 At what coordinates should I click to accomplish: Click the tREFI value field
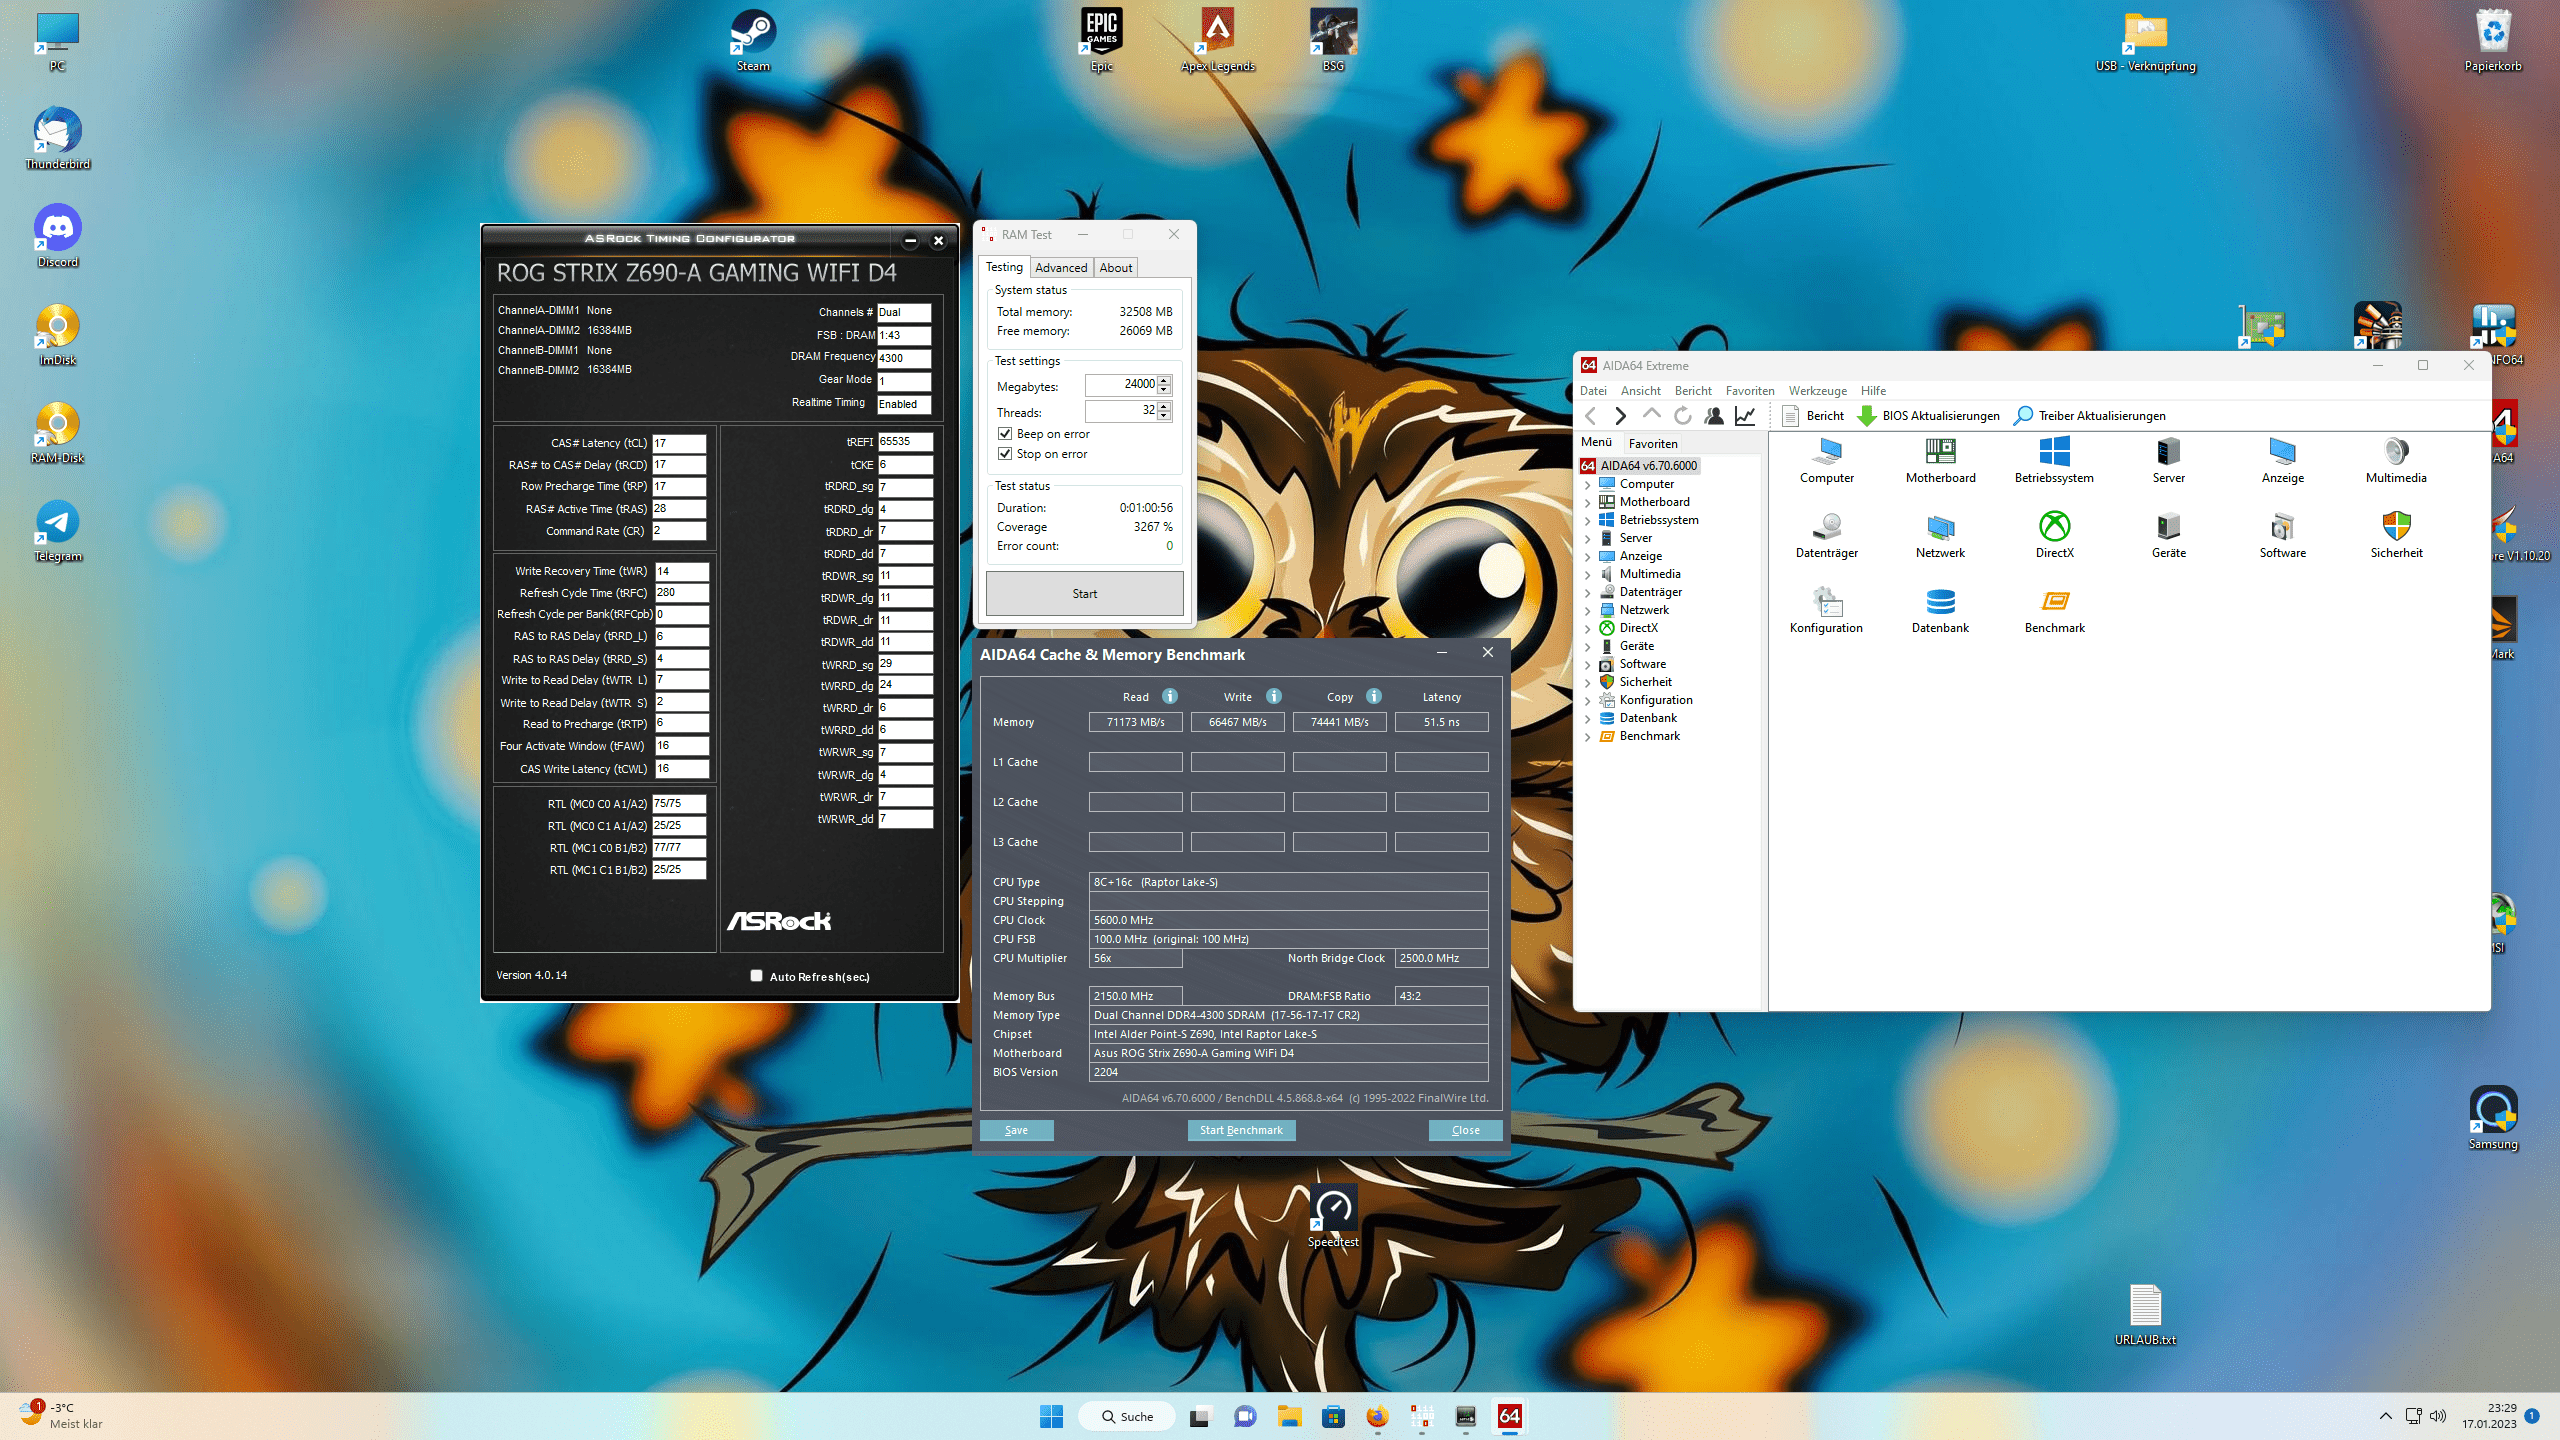pos(905,441)
